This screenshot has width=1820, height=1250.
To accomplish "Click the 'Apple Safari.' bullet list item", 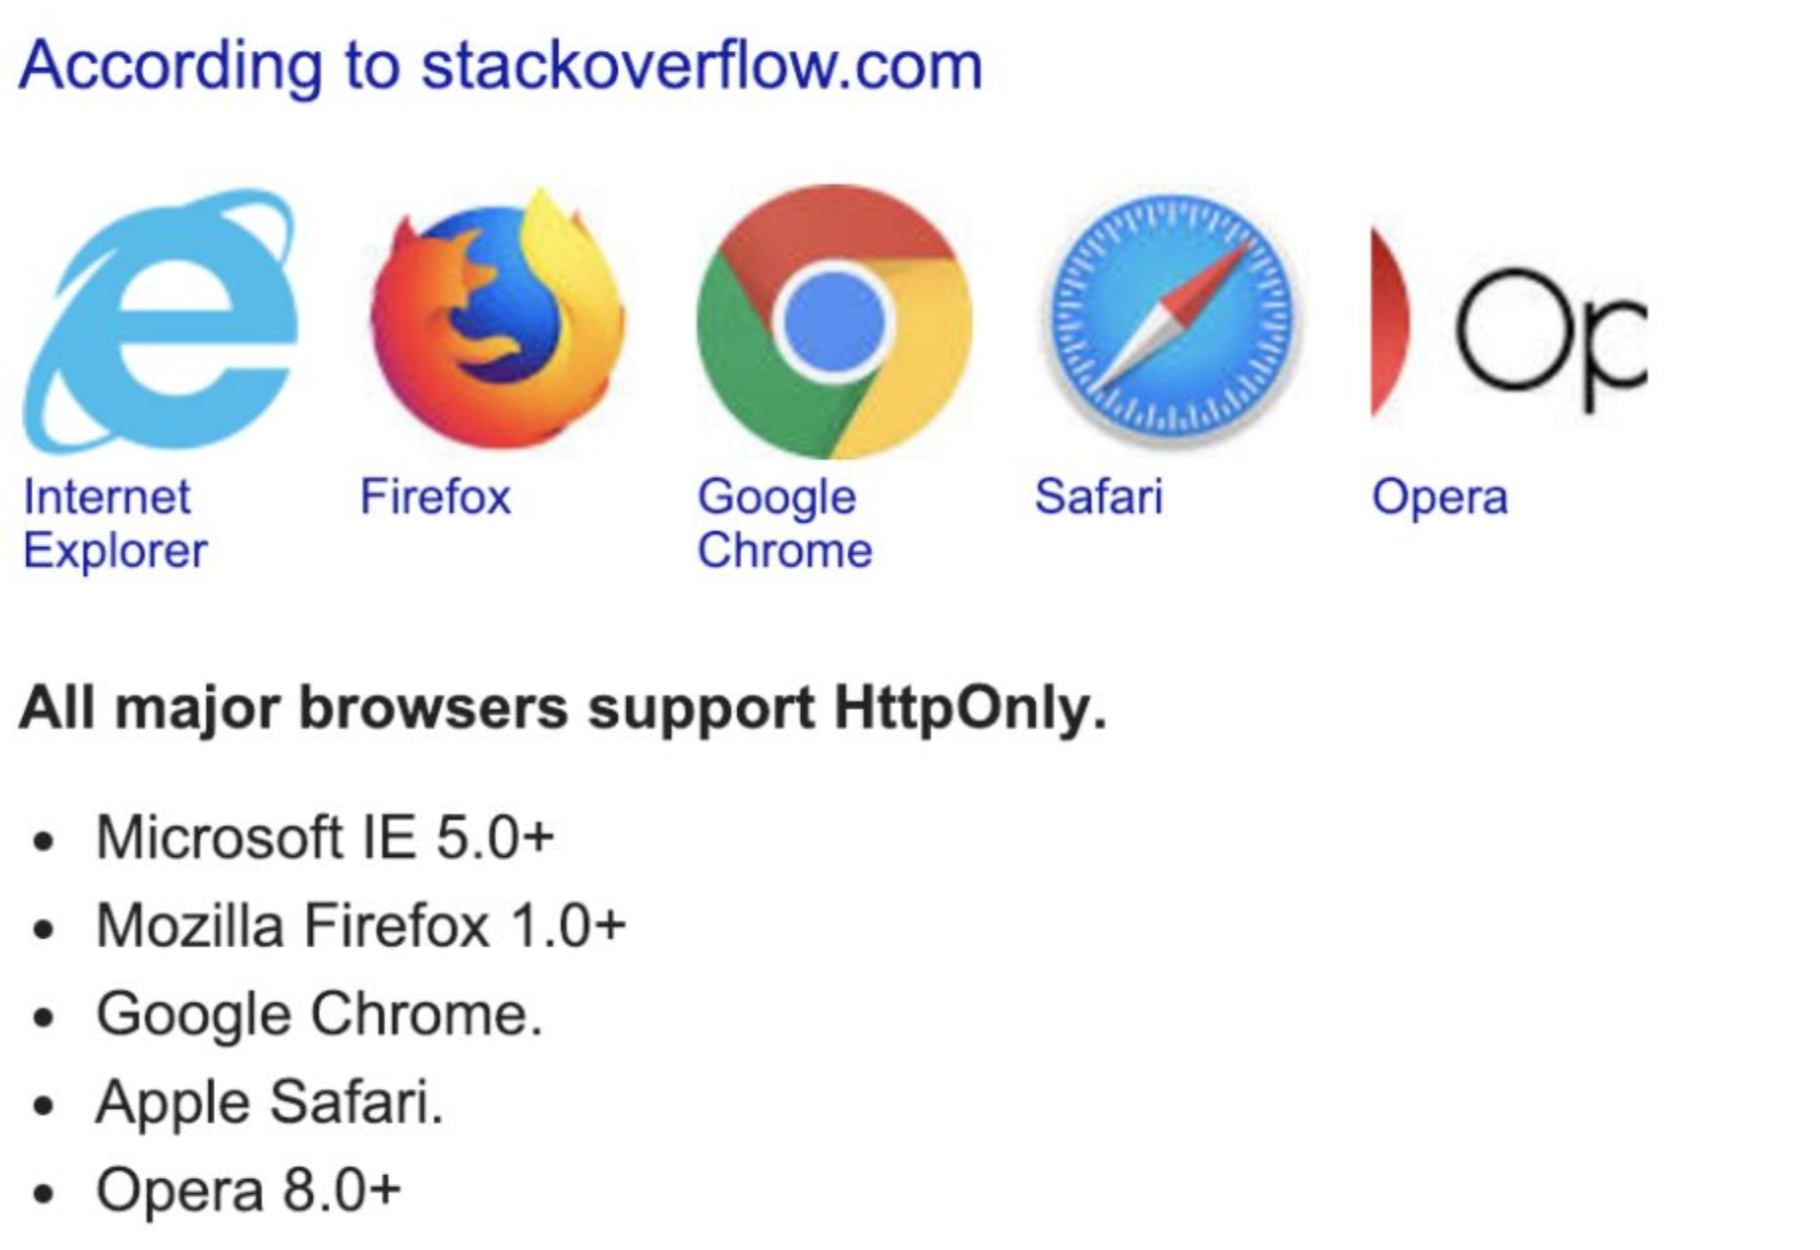I will click(x=270, y=1103).
